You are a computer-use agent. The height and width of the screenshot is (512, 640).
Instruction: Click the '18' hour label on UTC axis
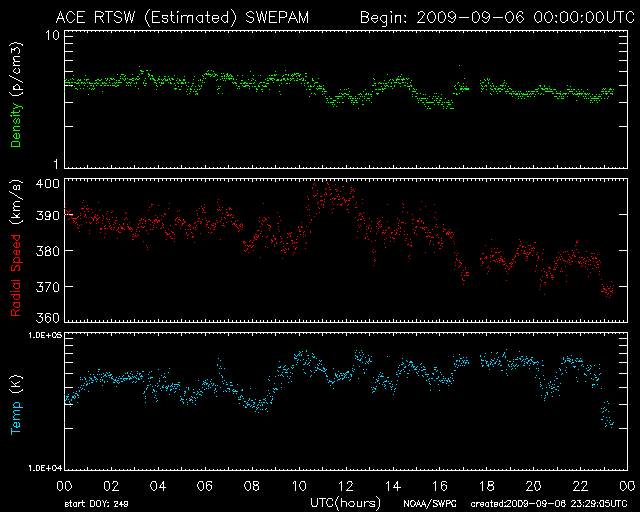tap(487, 486)
